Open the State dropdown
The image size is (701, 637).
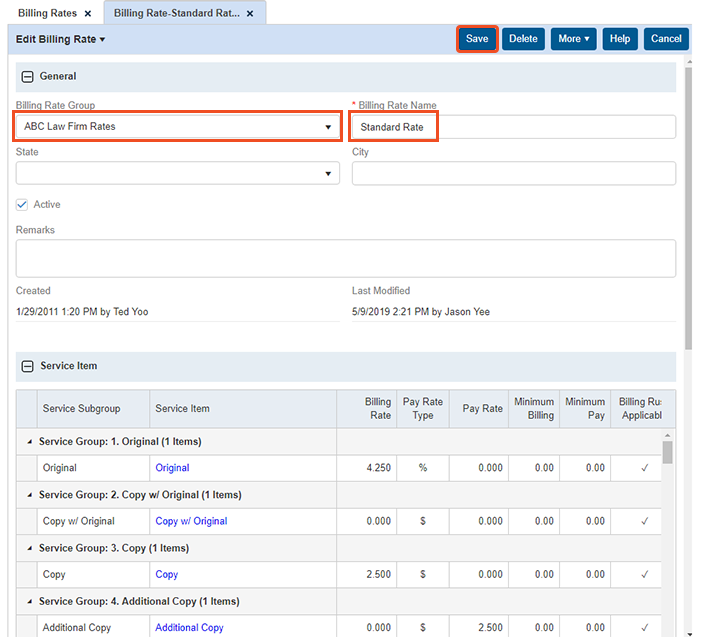(x=328, y=174)
